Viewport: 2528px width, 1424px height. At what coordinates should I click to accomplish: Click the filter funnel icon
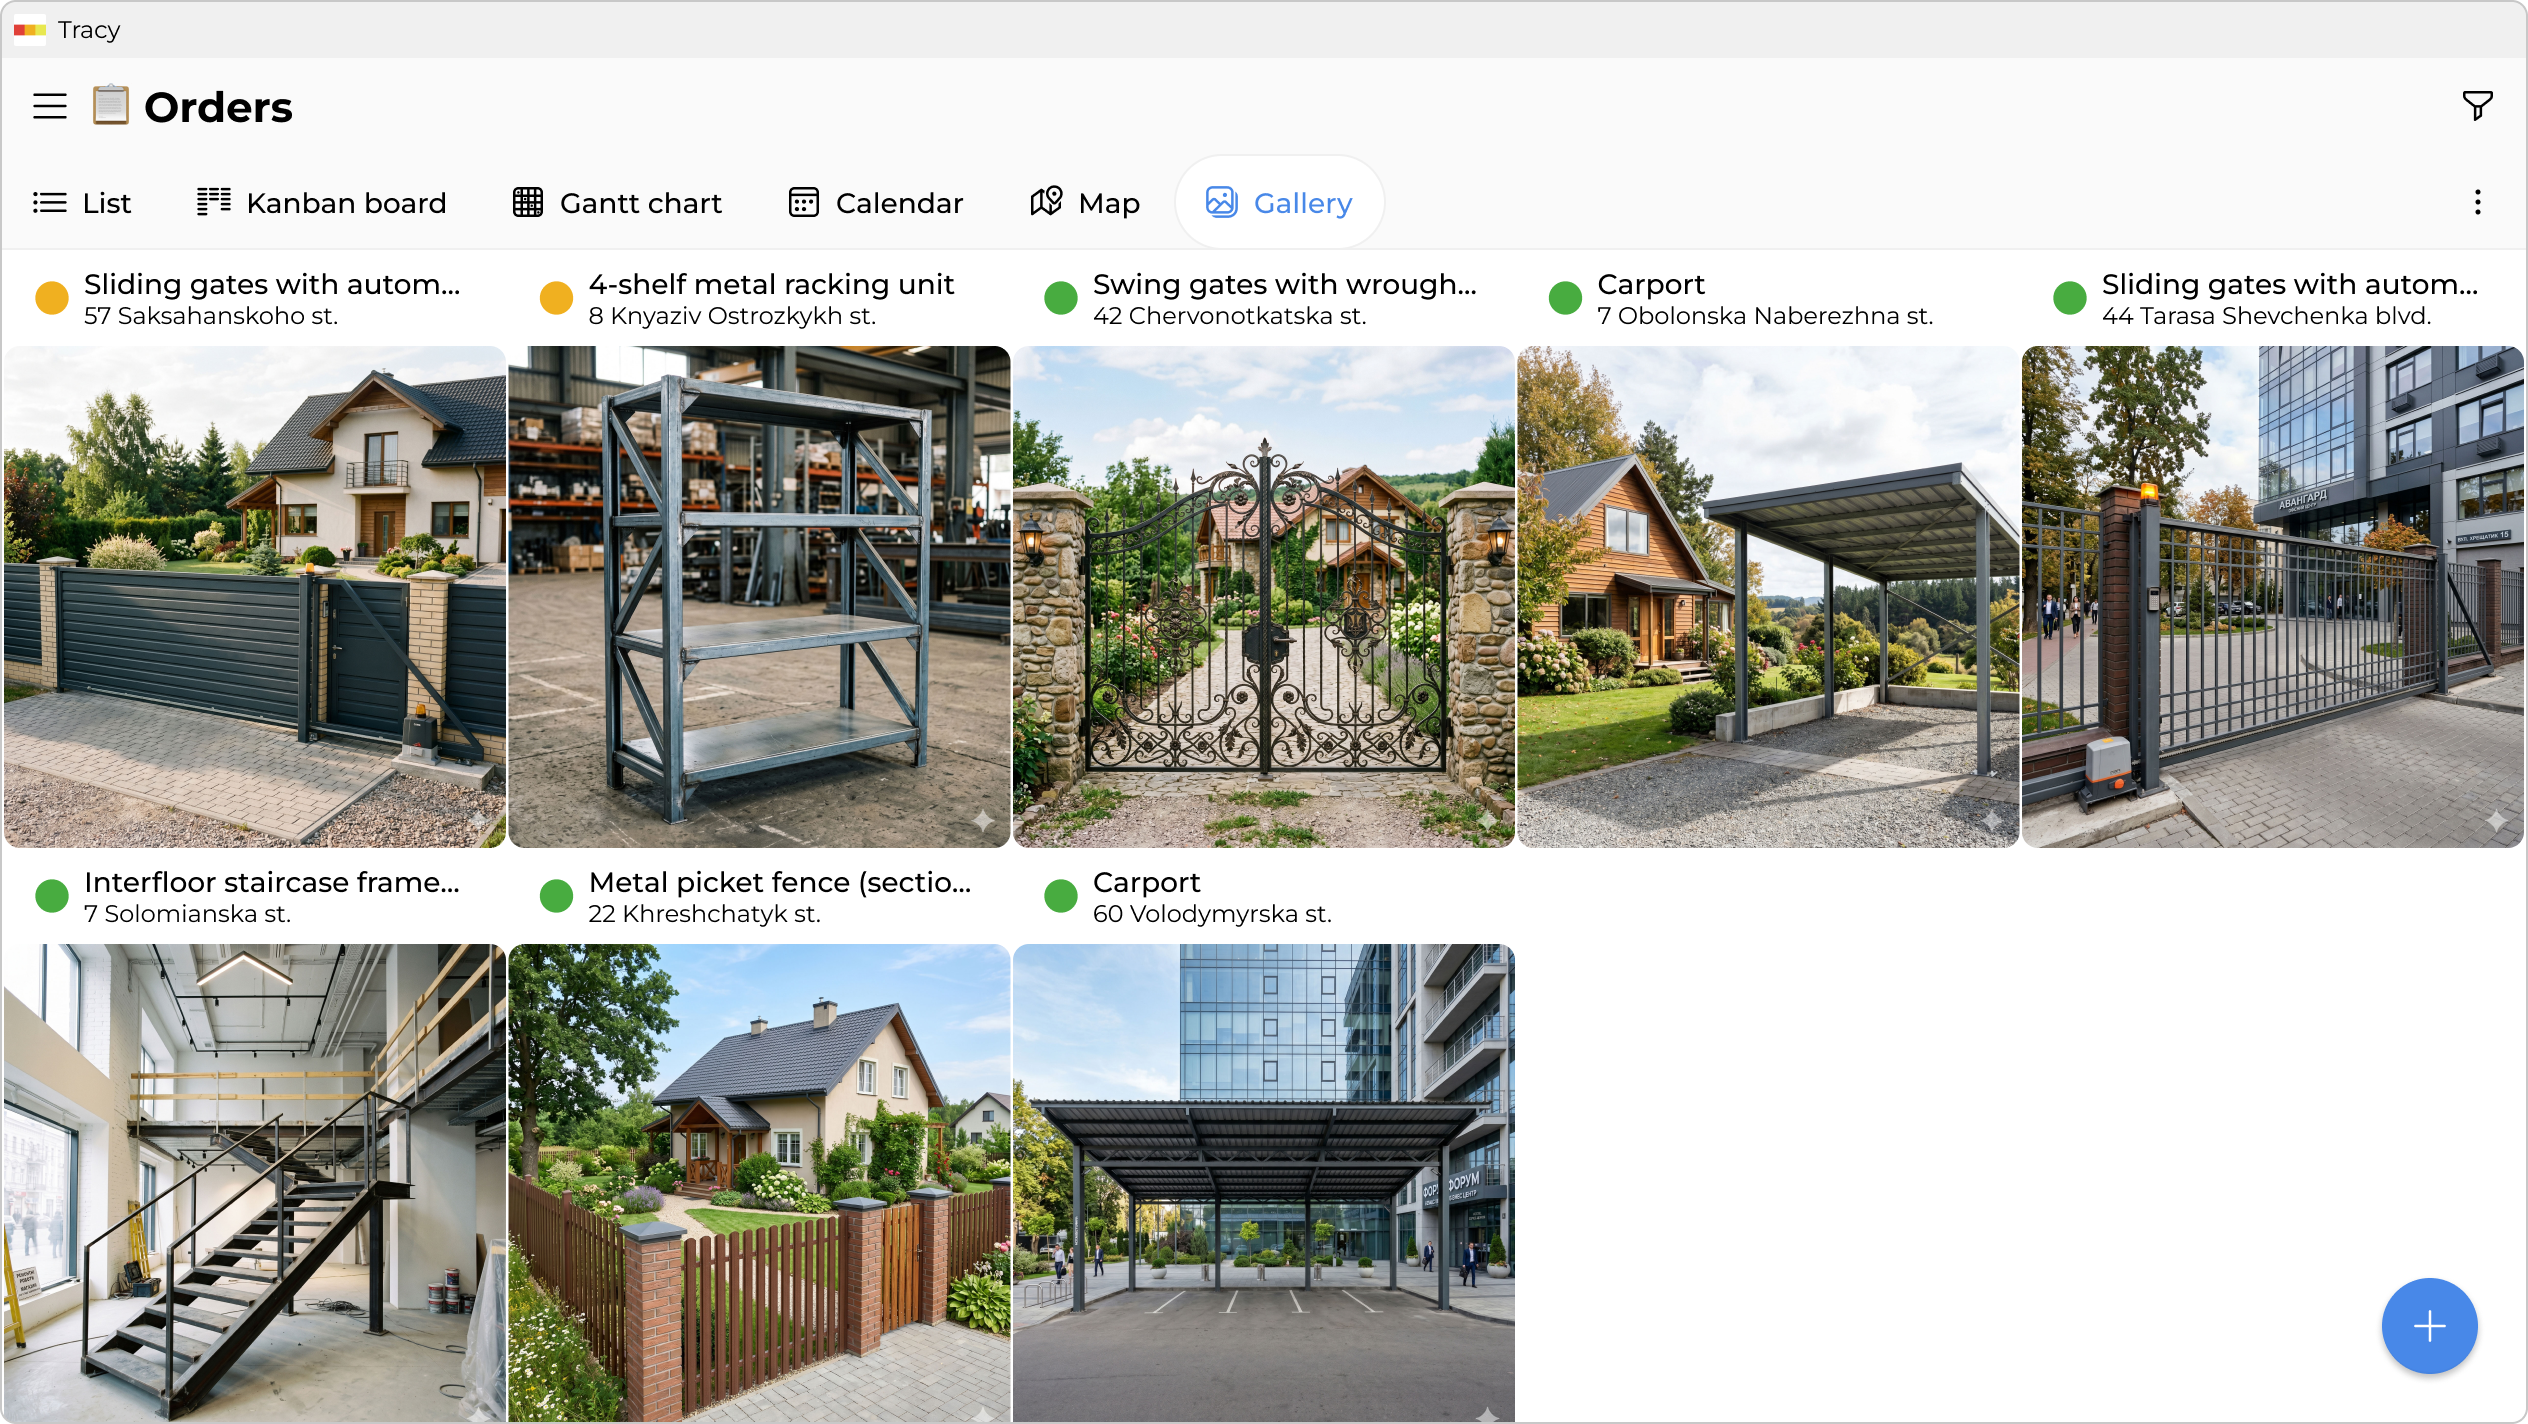coord(2477,105)
